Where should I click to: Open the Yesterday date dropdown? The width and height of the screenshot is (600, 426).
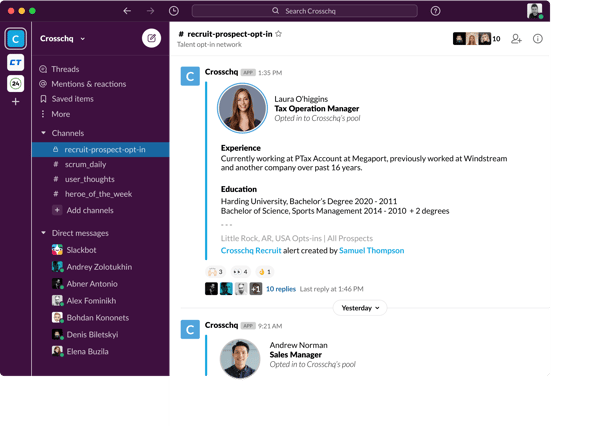[360, 308]
